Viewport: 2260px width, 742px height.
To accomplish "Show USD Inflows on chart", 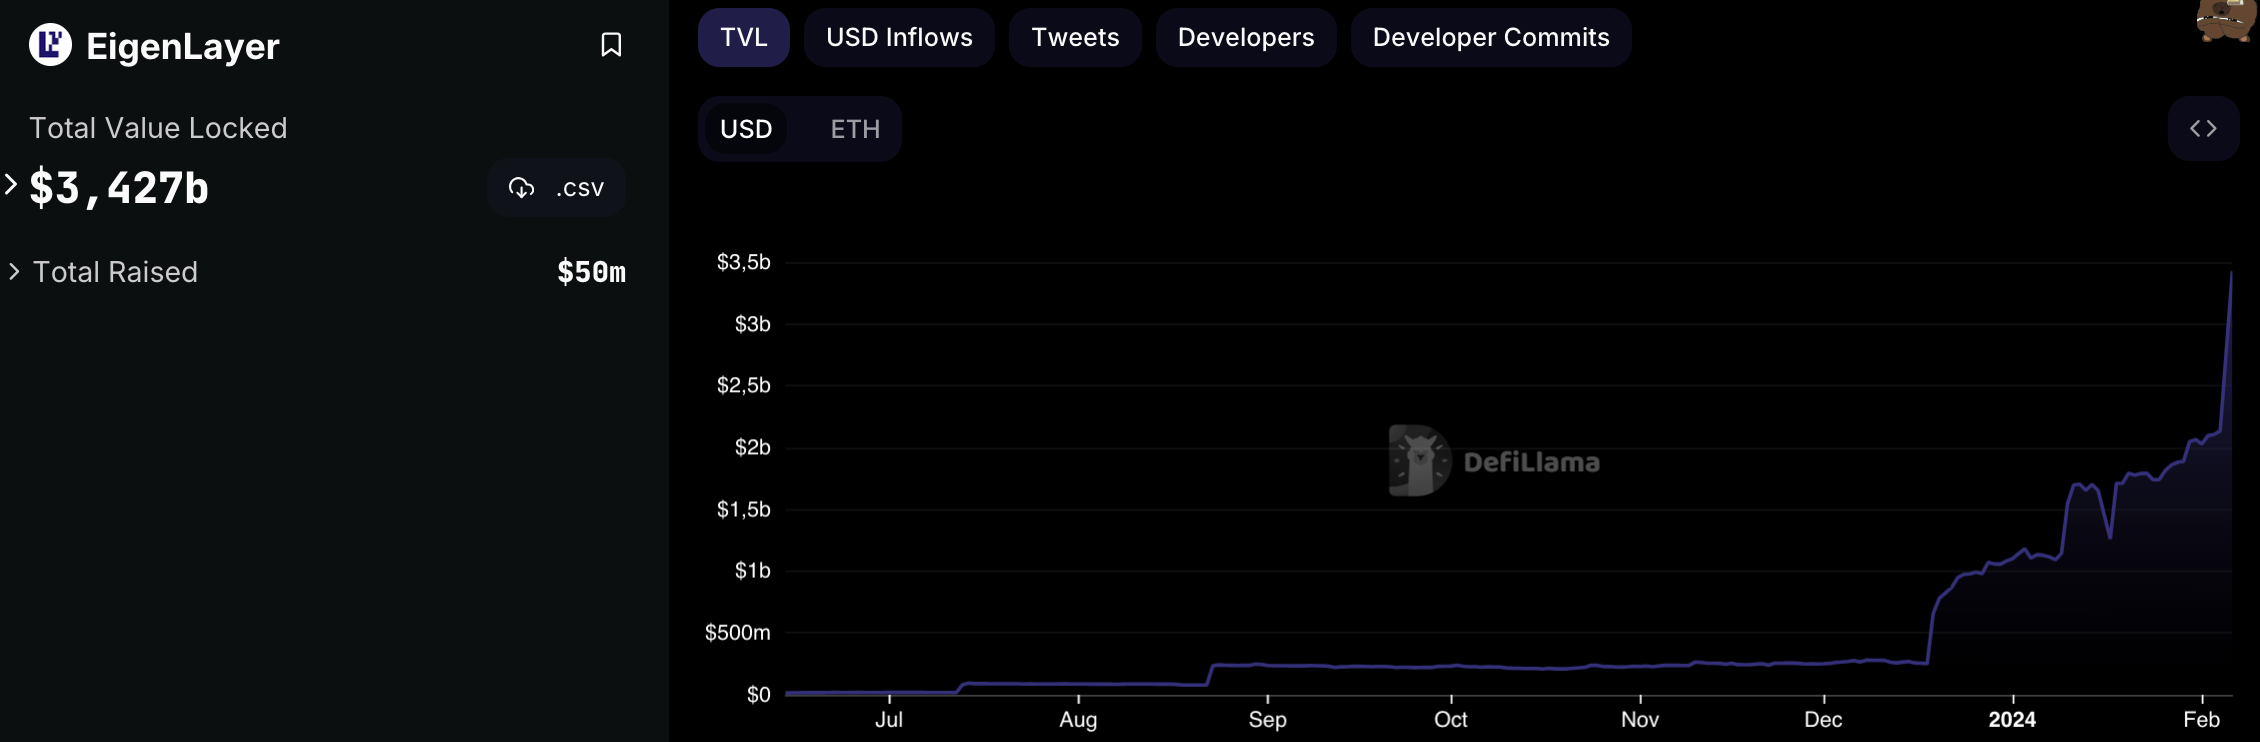I will 899,37.
